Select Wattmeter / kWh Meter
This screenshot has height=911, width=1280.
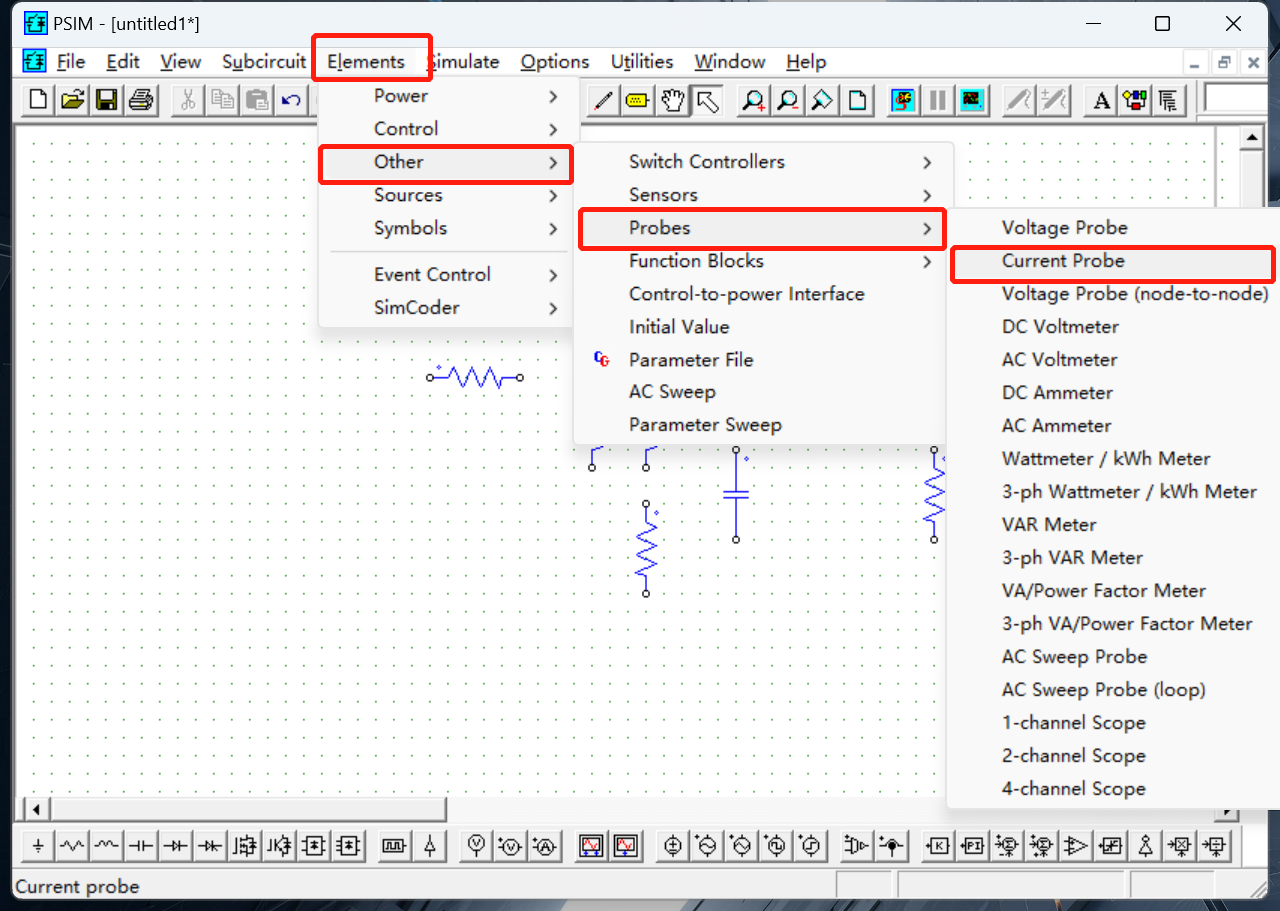point(1112,459)
